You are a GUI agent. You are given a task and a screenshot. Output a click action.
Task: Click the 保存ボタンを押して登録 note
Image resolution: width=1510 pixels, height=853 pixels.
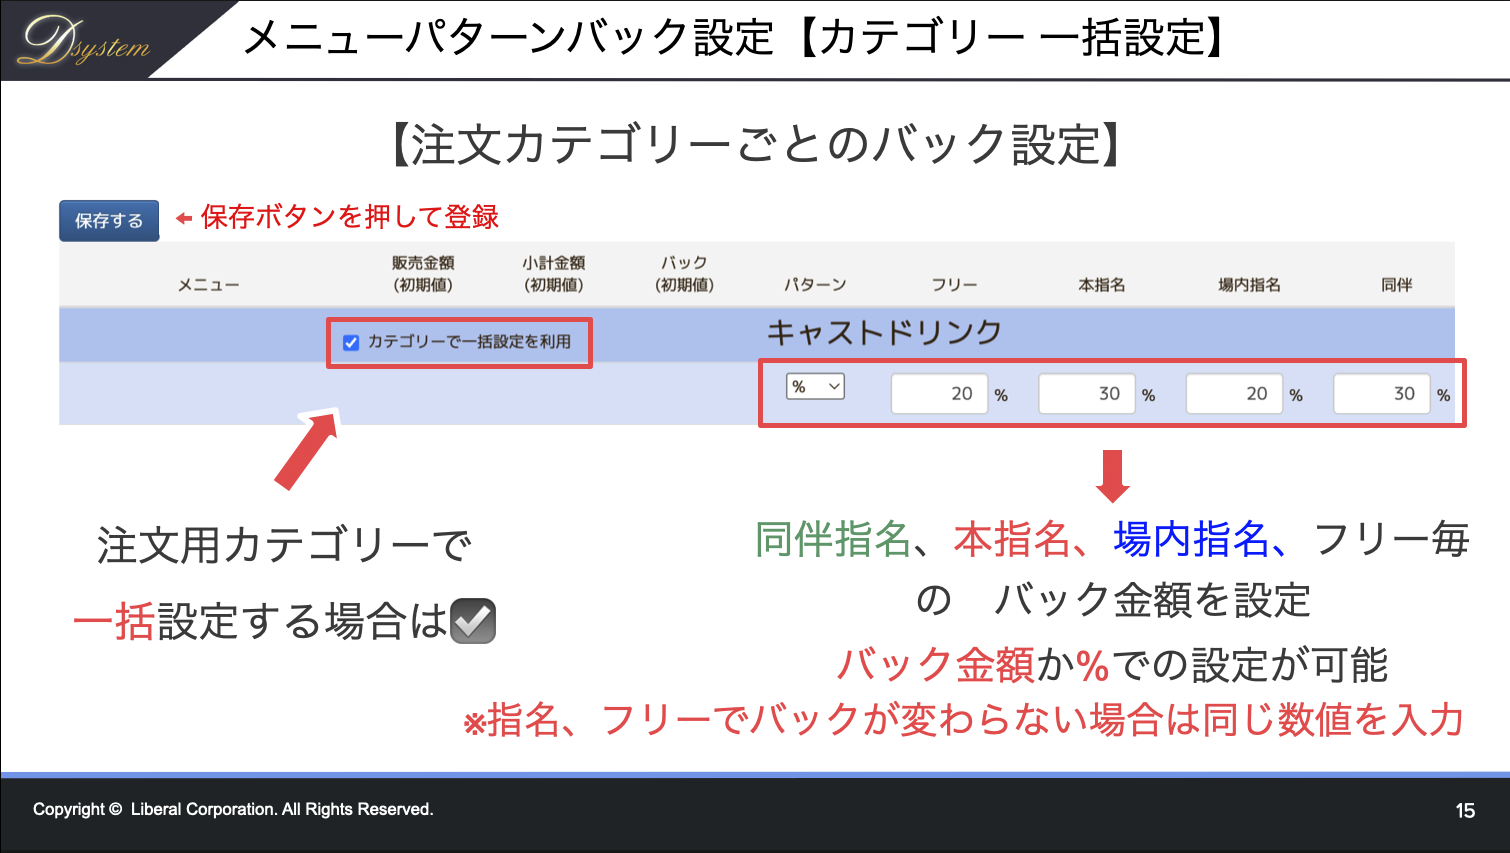tap(349, 217)
